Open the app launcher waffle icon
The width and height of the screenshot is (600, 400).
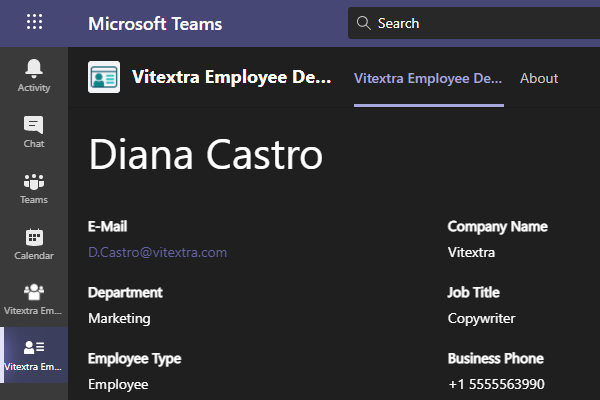click(x=34, y=21)
